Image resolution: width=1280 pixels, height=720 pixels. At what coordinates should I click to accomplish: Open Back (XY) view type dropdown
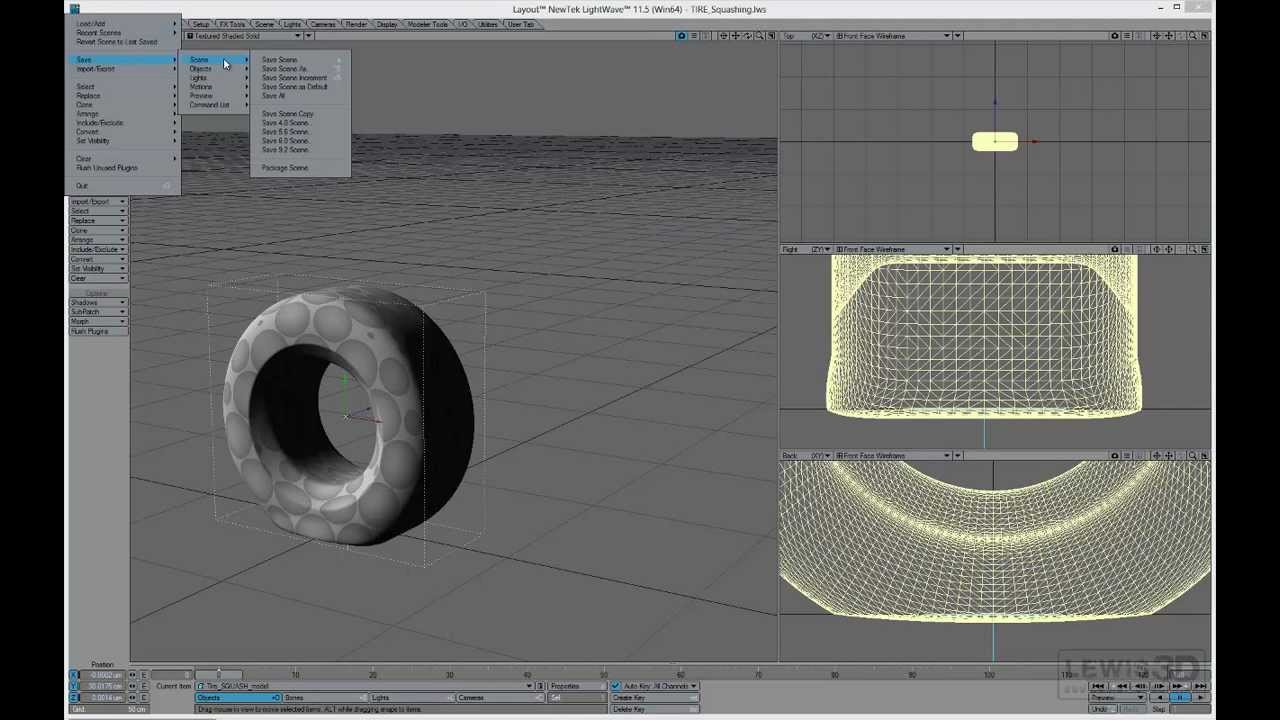tap(806, 455)
